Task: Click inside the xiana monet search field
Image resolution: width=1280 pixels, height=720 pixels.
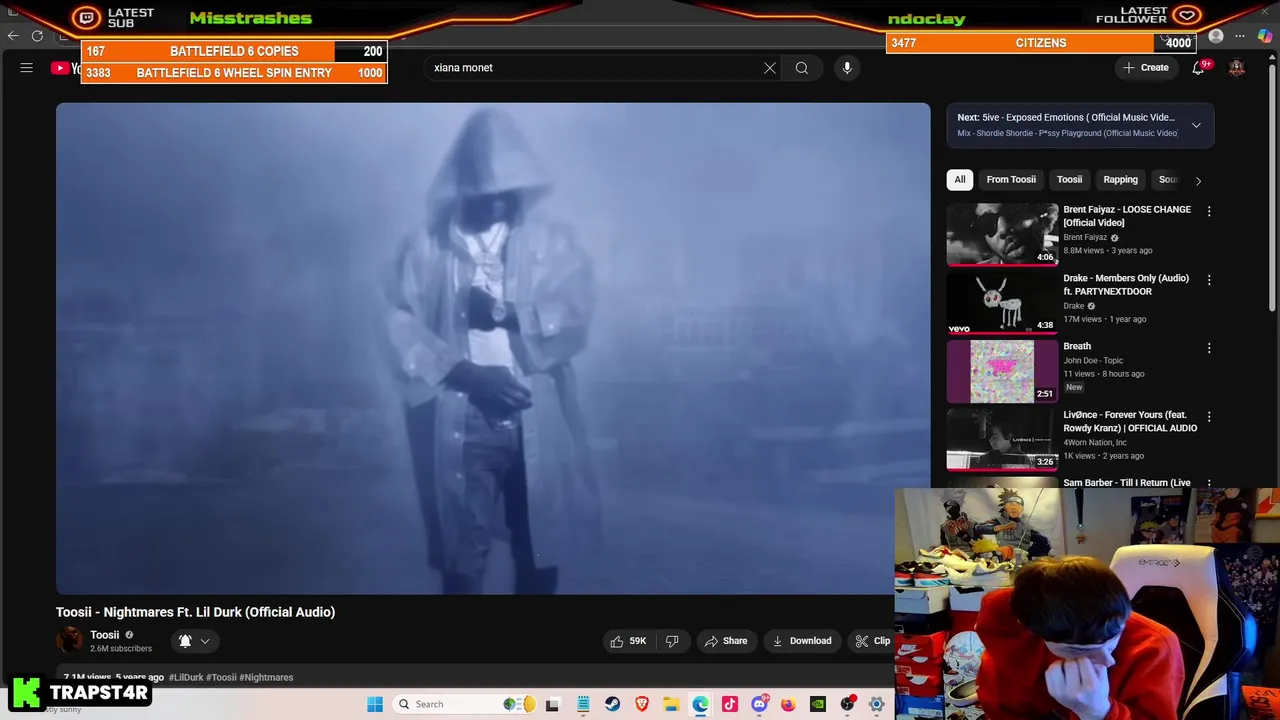Action: (x=595, y=68)
